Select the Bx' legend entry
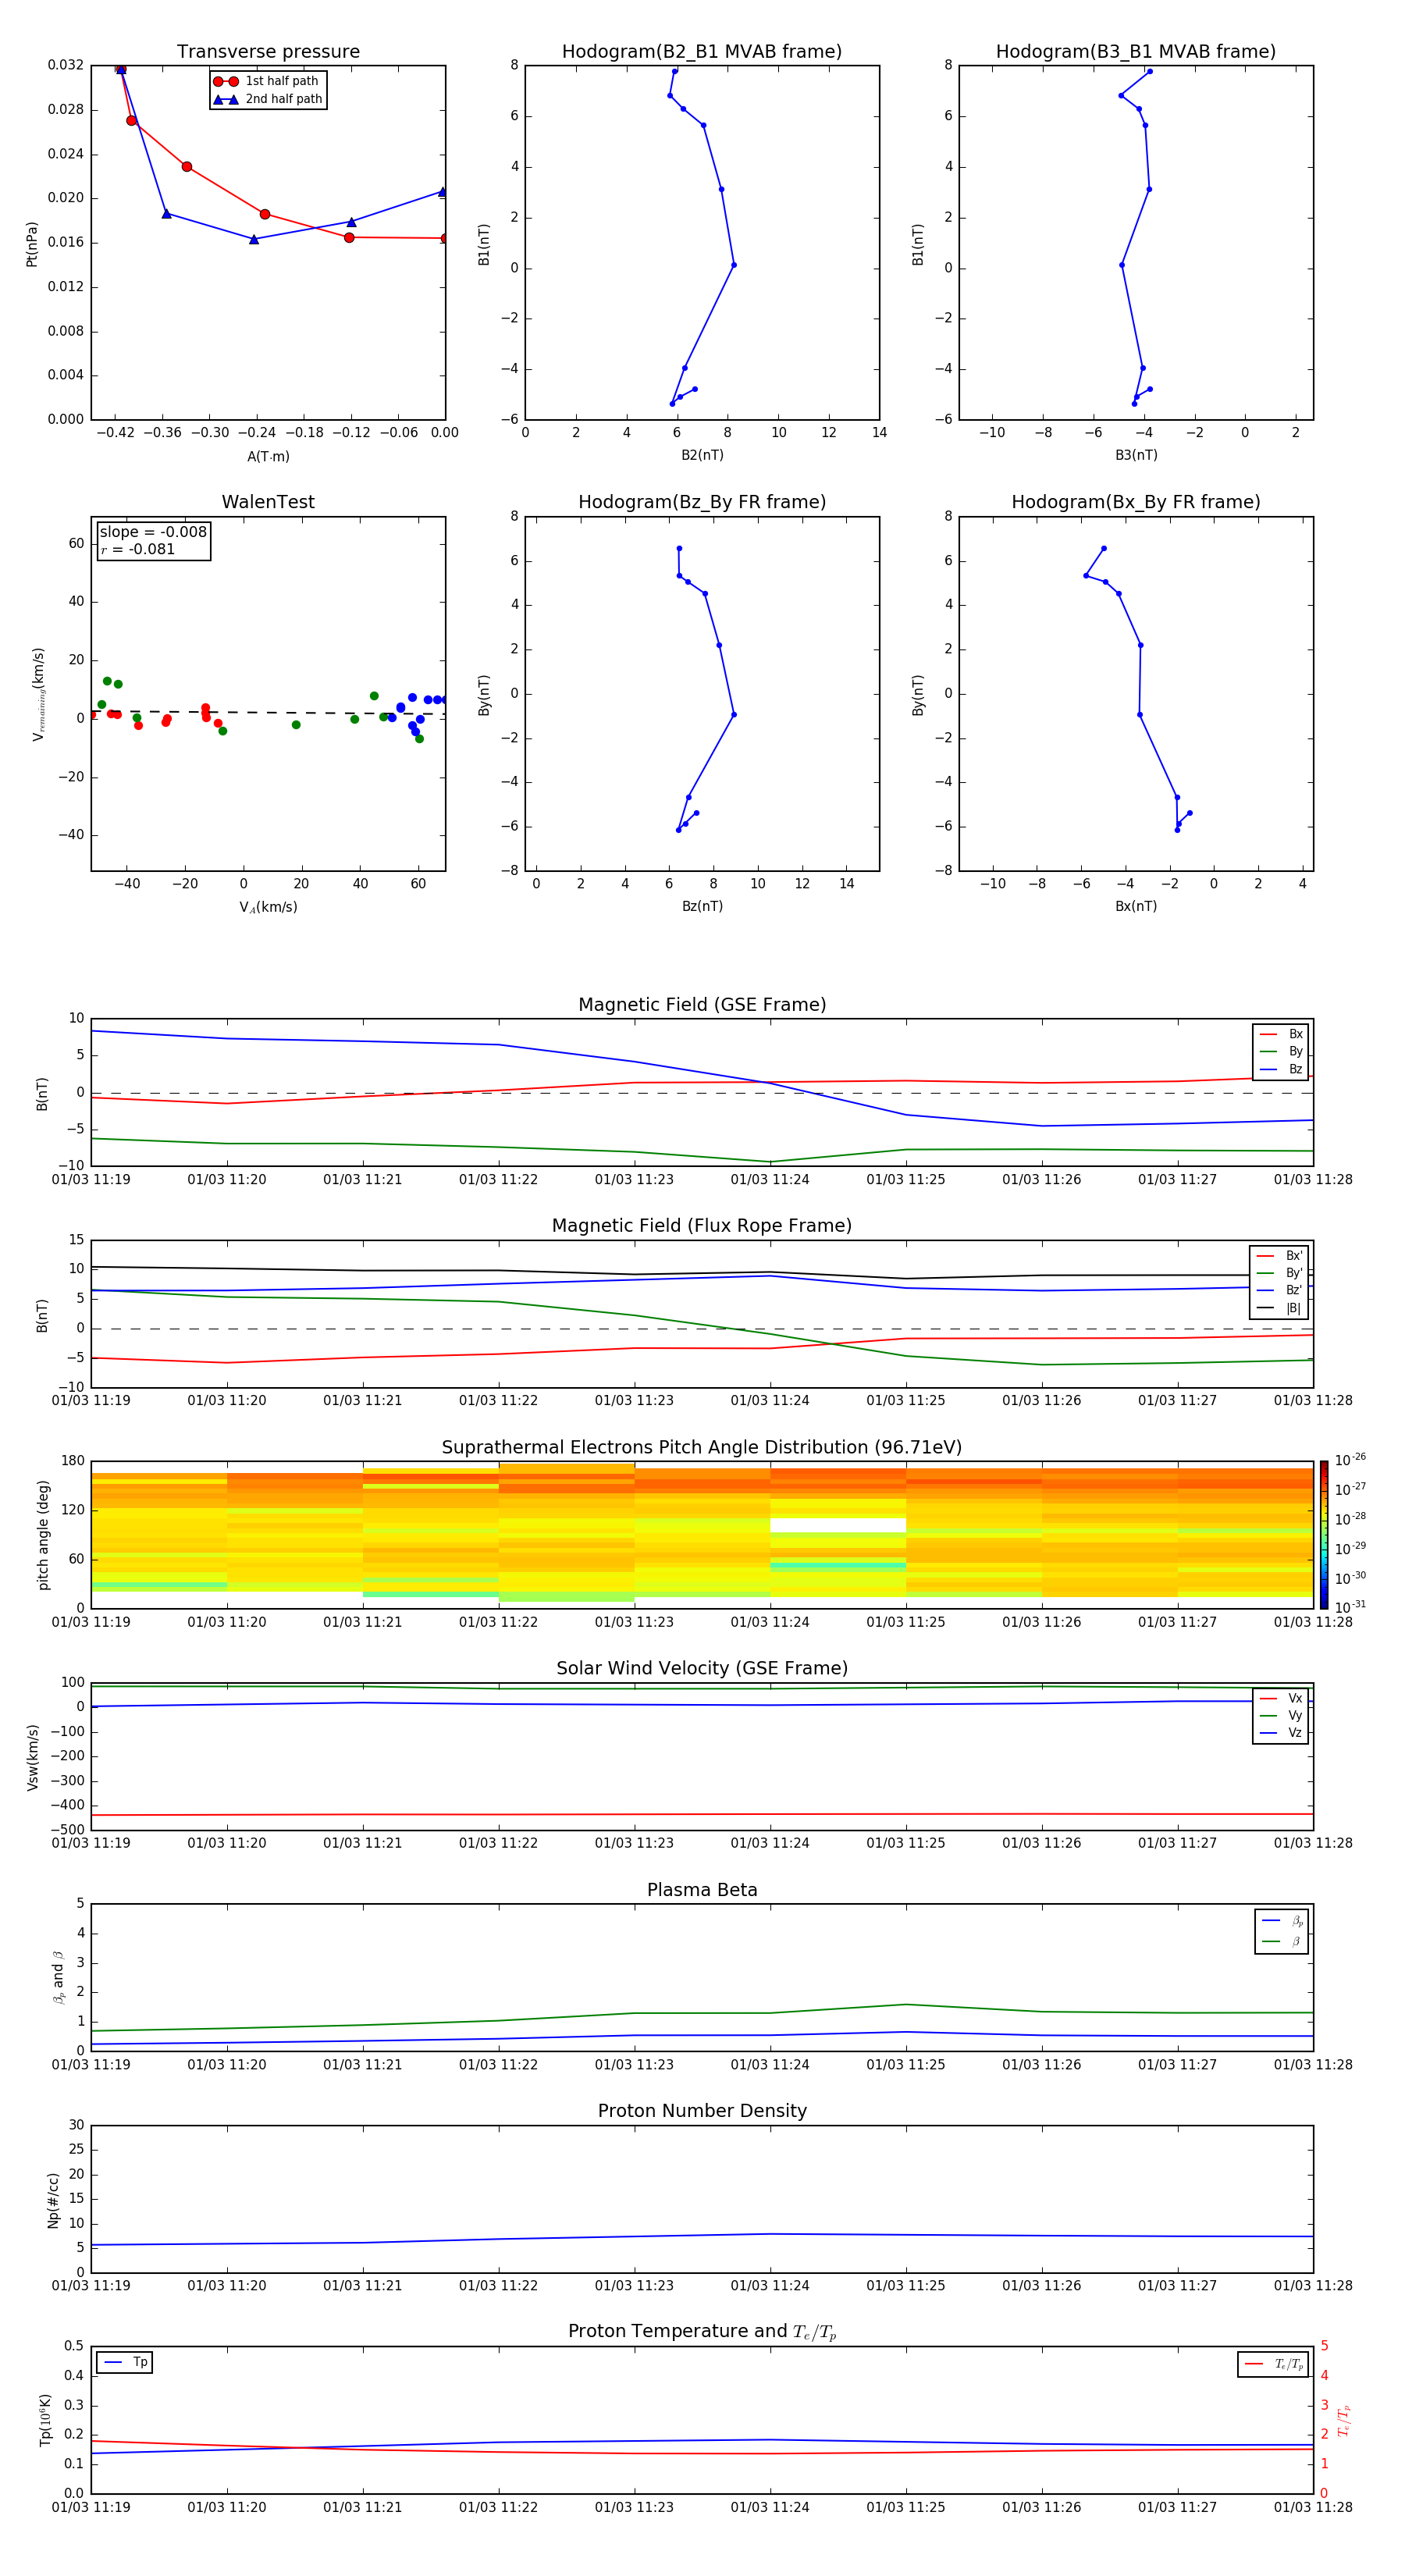Image resolution: width=1405 pixels, height=2576 pixels. [1279, 1256]
